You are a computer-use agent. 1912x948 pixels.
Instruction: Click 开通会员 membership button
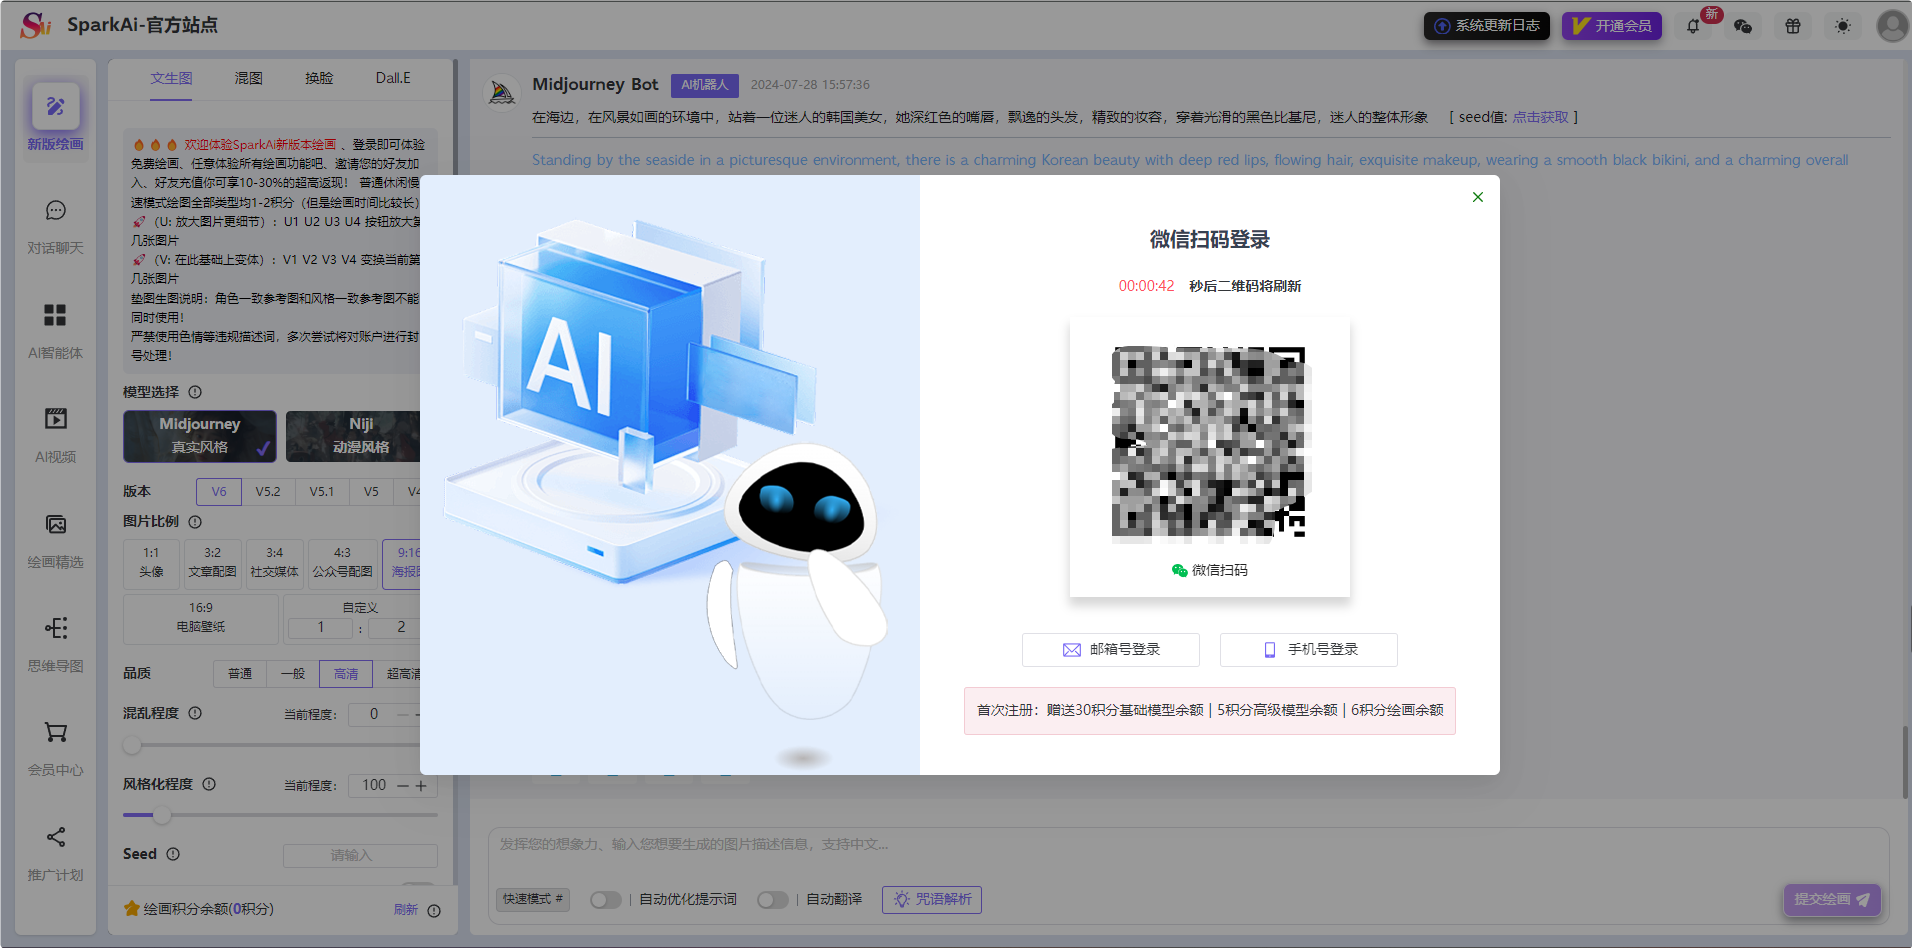click(x=1612, y=26)
